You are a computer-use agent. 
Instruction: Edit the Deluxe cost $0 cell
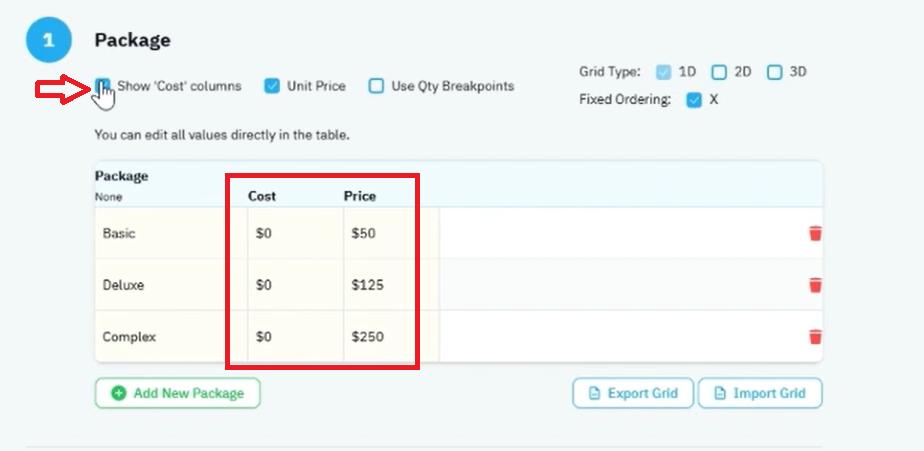(296, 285)
